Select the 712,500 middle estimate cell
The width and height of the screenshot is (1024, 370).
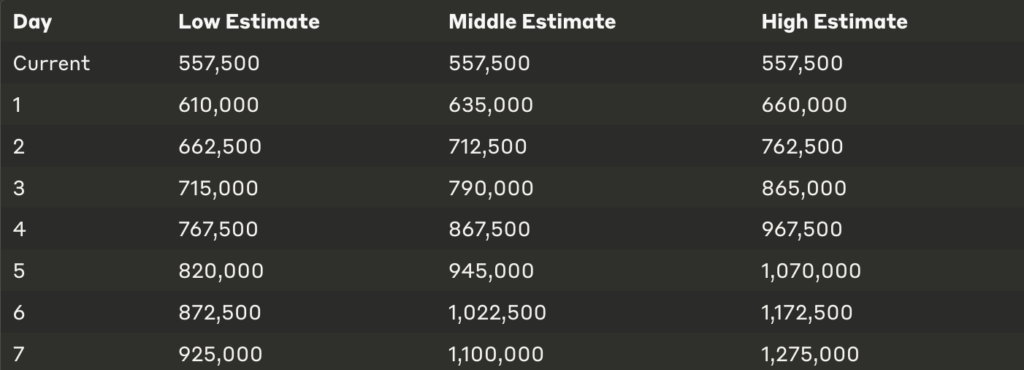pos(487,146)
